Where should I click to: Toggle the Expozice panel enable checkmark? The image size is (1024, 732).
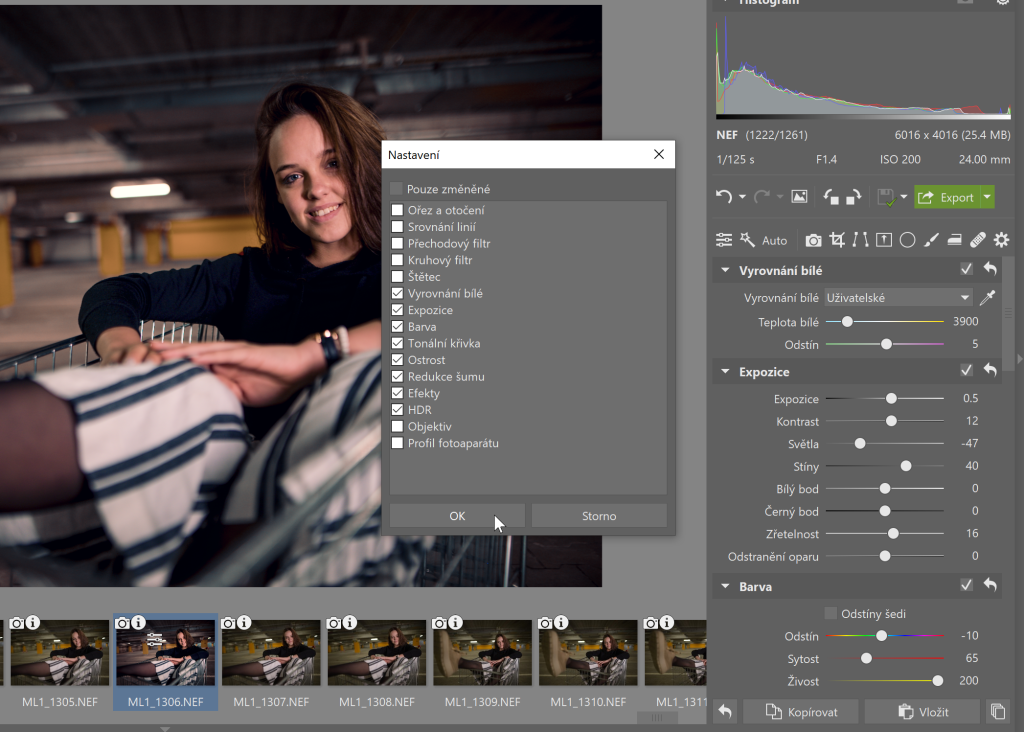[967, 370]
